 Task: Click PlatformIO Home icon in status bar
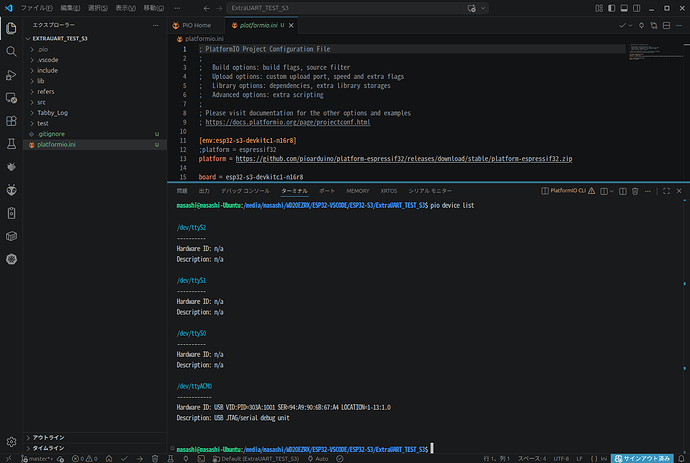(109, 459)
